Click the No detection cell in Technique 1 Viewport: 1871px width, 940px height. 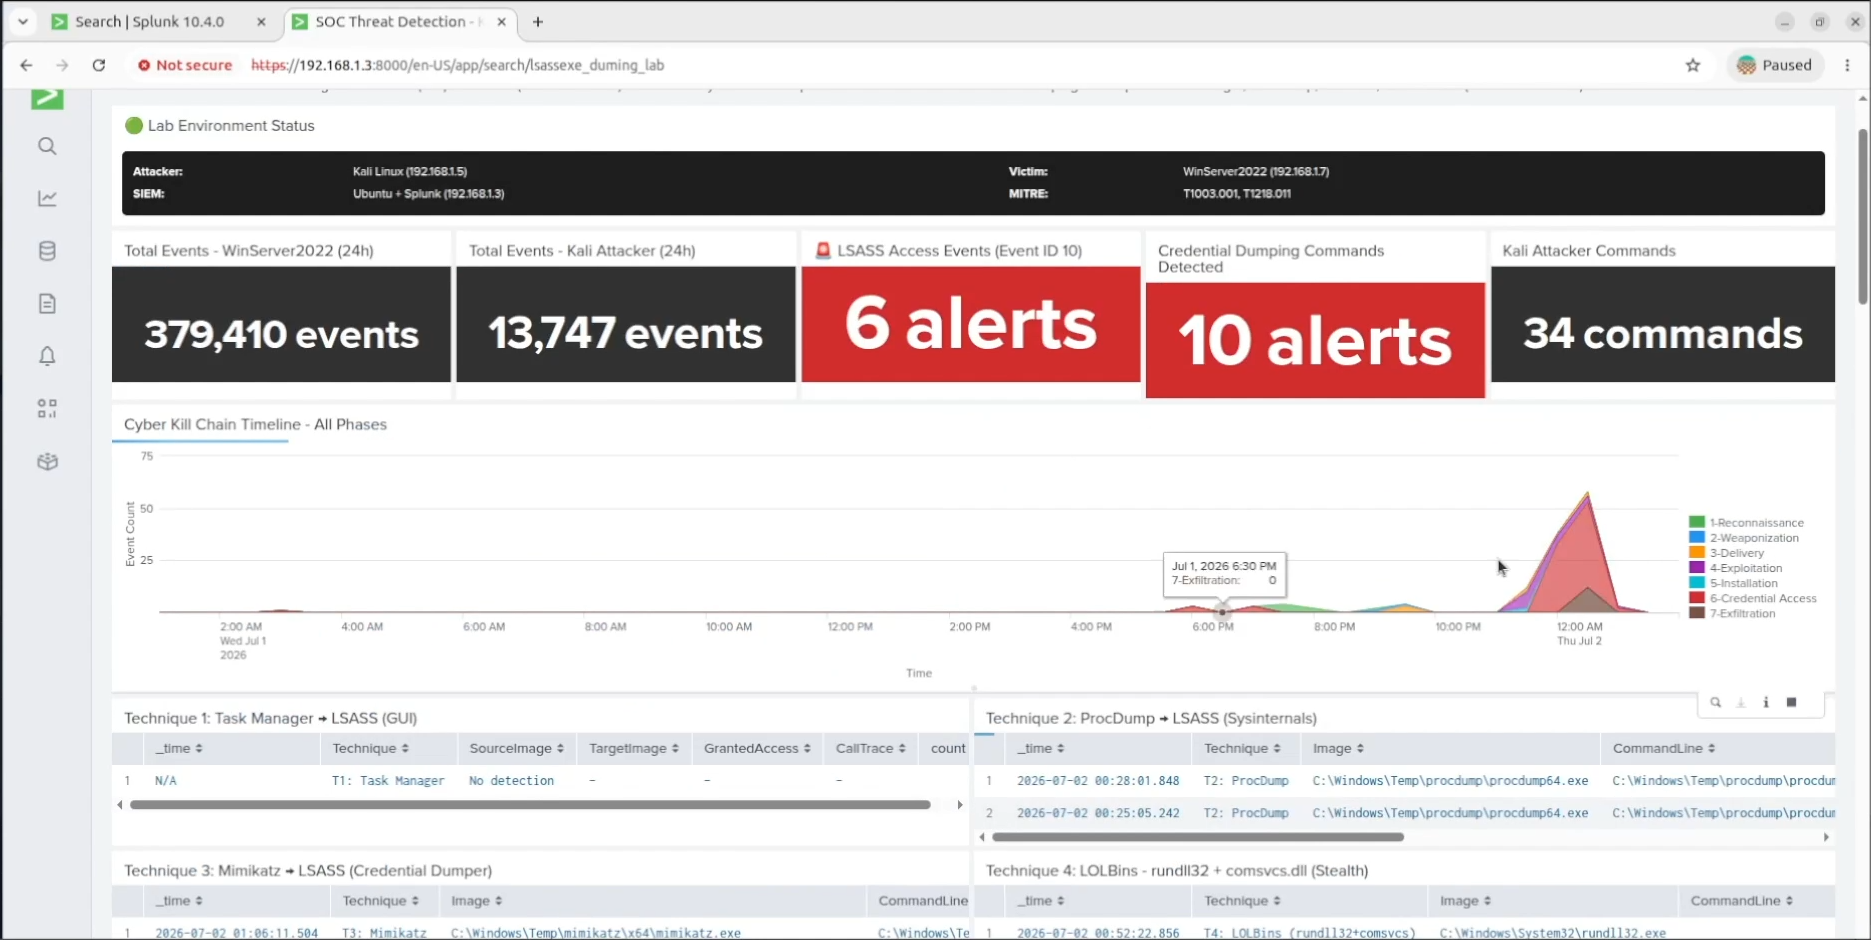pyautogui.click(x=511, y=781)
